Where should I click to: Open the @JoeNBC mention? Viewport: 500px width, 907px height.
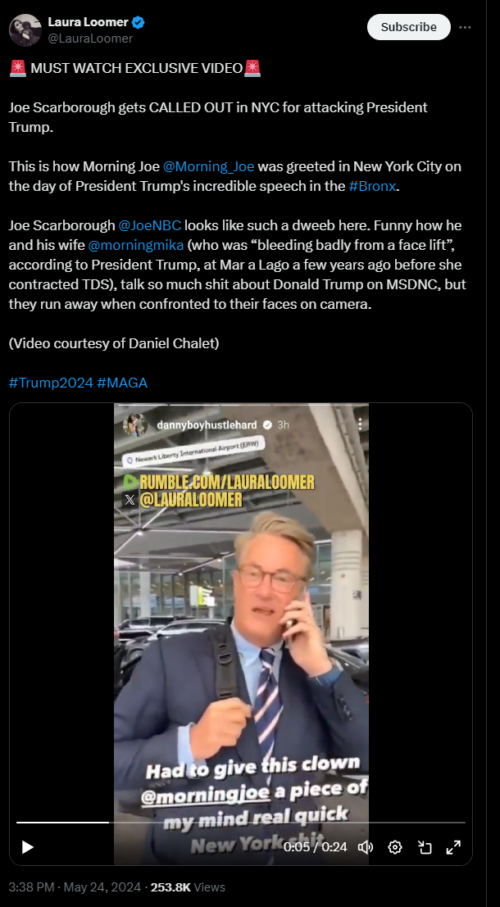coord(149,226)
